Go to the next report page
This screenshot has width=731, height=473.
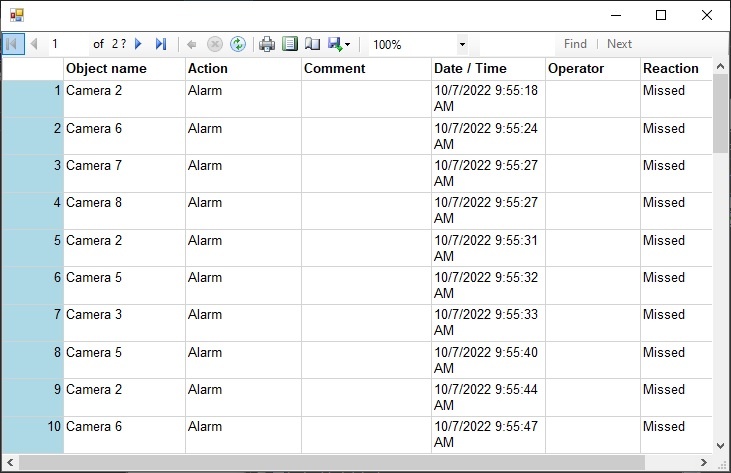click(x=139, y=44)
